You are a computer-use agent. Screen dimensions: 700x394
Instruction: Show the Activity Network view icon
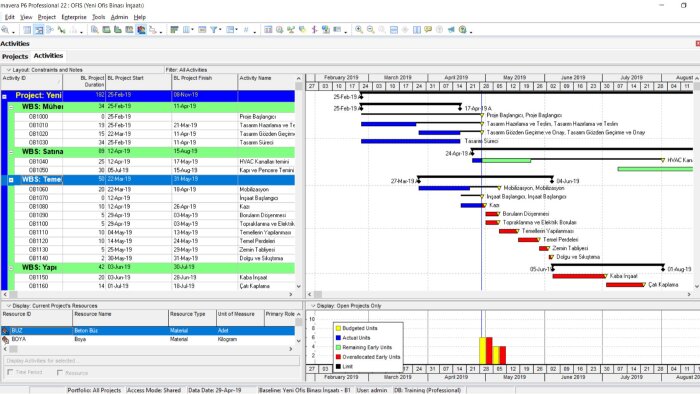[50, 30]
